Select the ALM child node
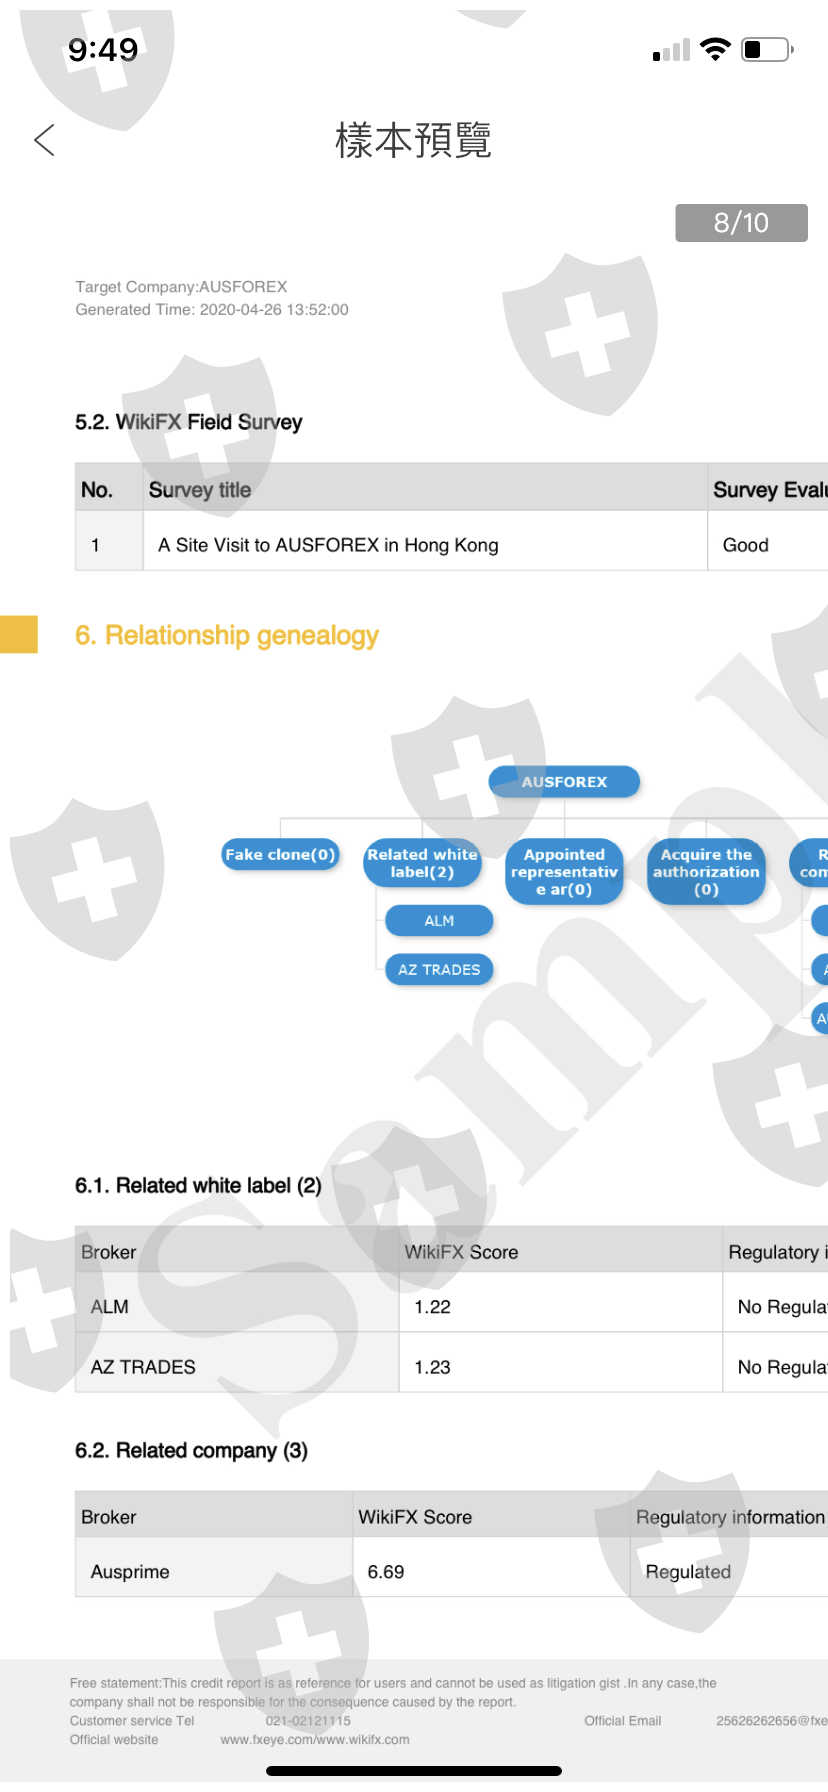This screenshot has width=828, height=1792. pyautogui.click(x=439, y=921)
